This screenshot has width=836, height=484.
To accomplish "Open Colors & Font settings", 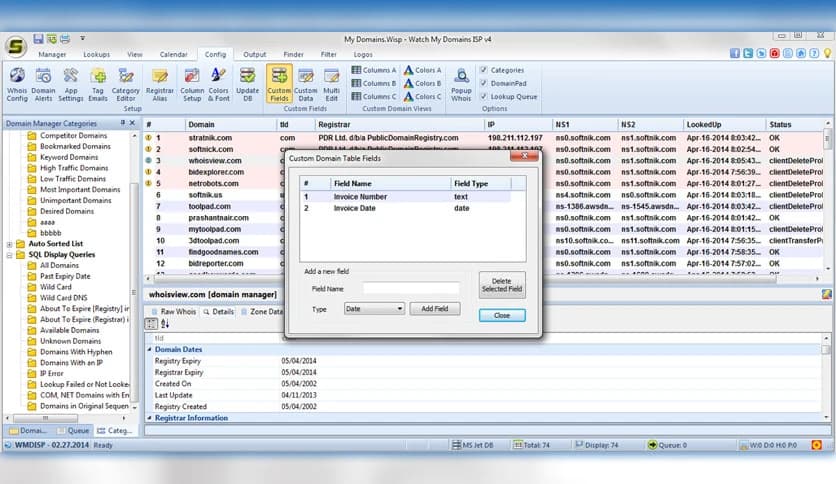I will 219,78.
